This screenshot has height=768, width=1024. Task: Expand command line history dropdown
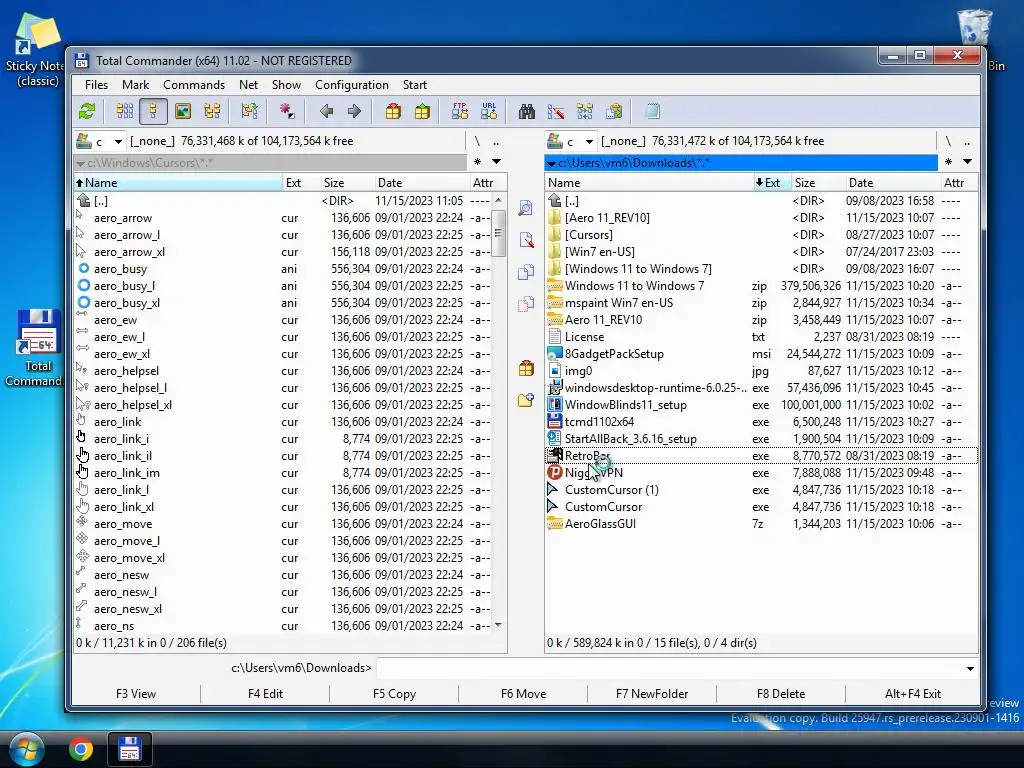970,668
